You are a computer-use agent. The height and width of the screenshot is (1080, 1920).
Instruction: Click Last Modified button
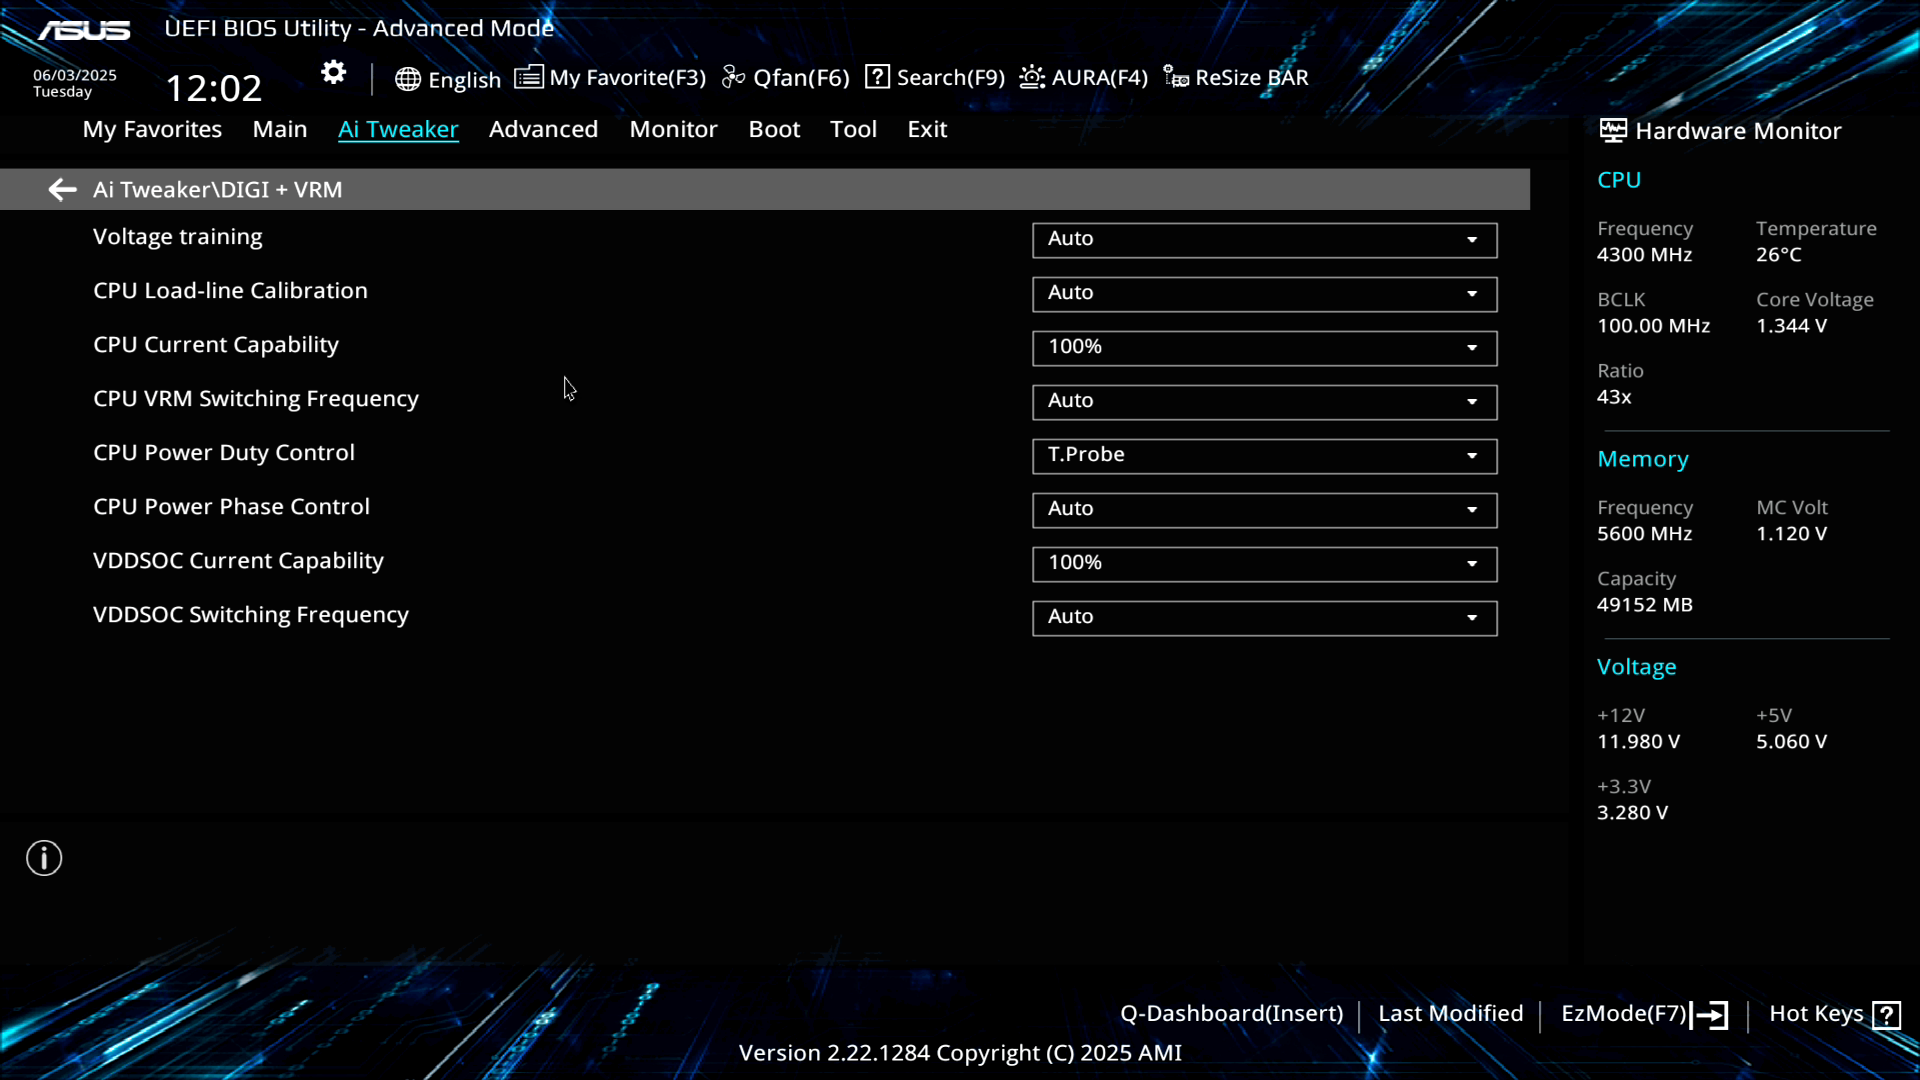[x=1450, y=1013]
